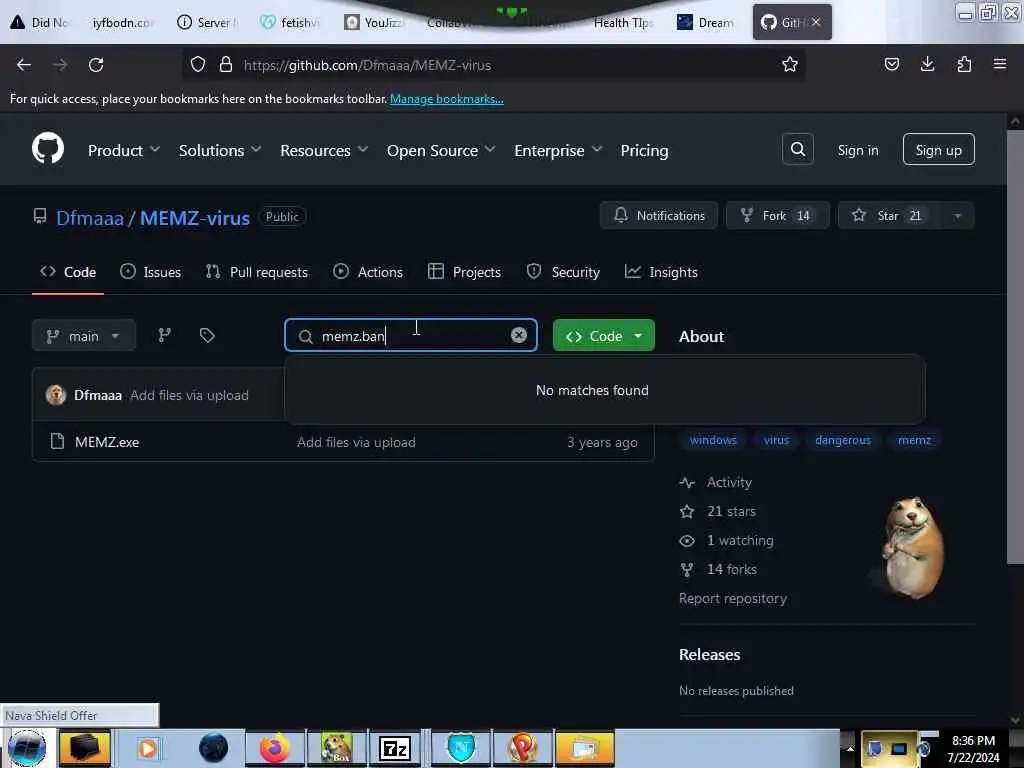Open the Save to Pocket icon
The height and width of the screenshot is (768, 1024).
(891, 65)
